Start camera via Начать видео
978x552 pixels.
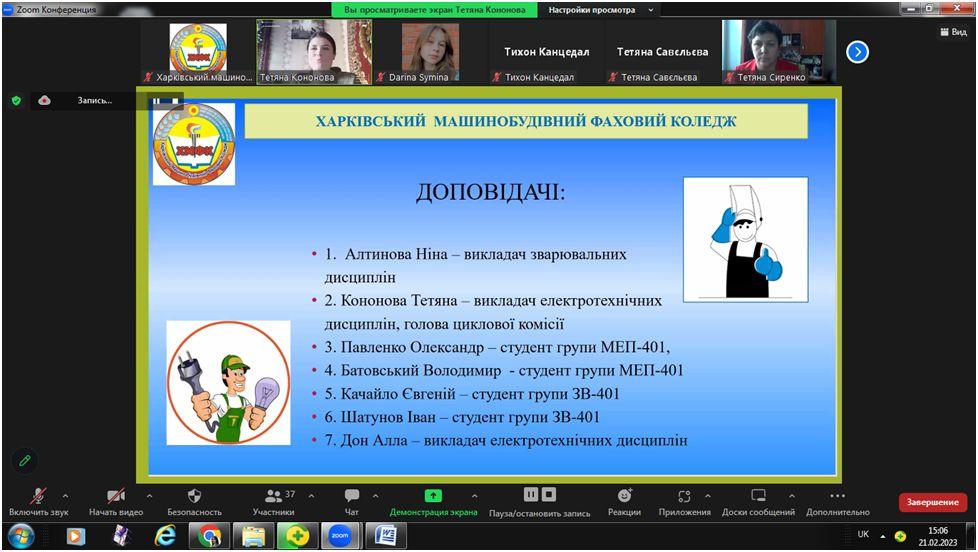116,502
